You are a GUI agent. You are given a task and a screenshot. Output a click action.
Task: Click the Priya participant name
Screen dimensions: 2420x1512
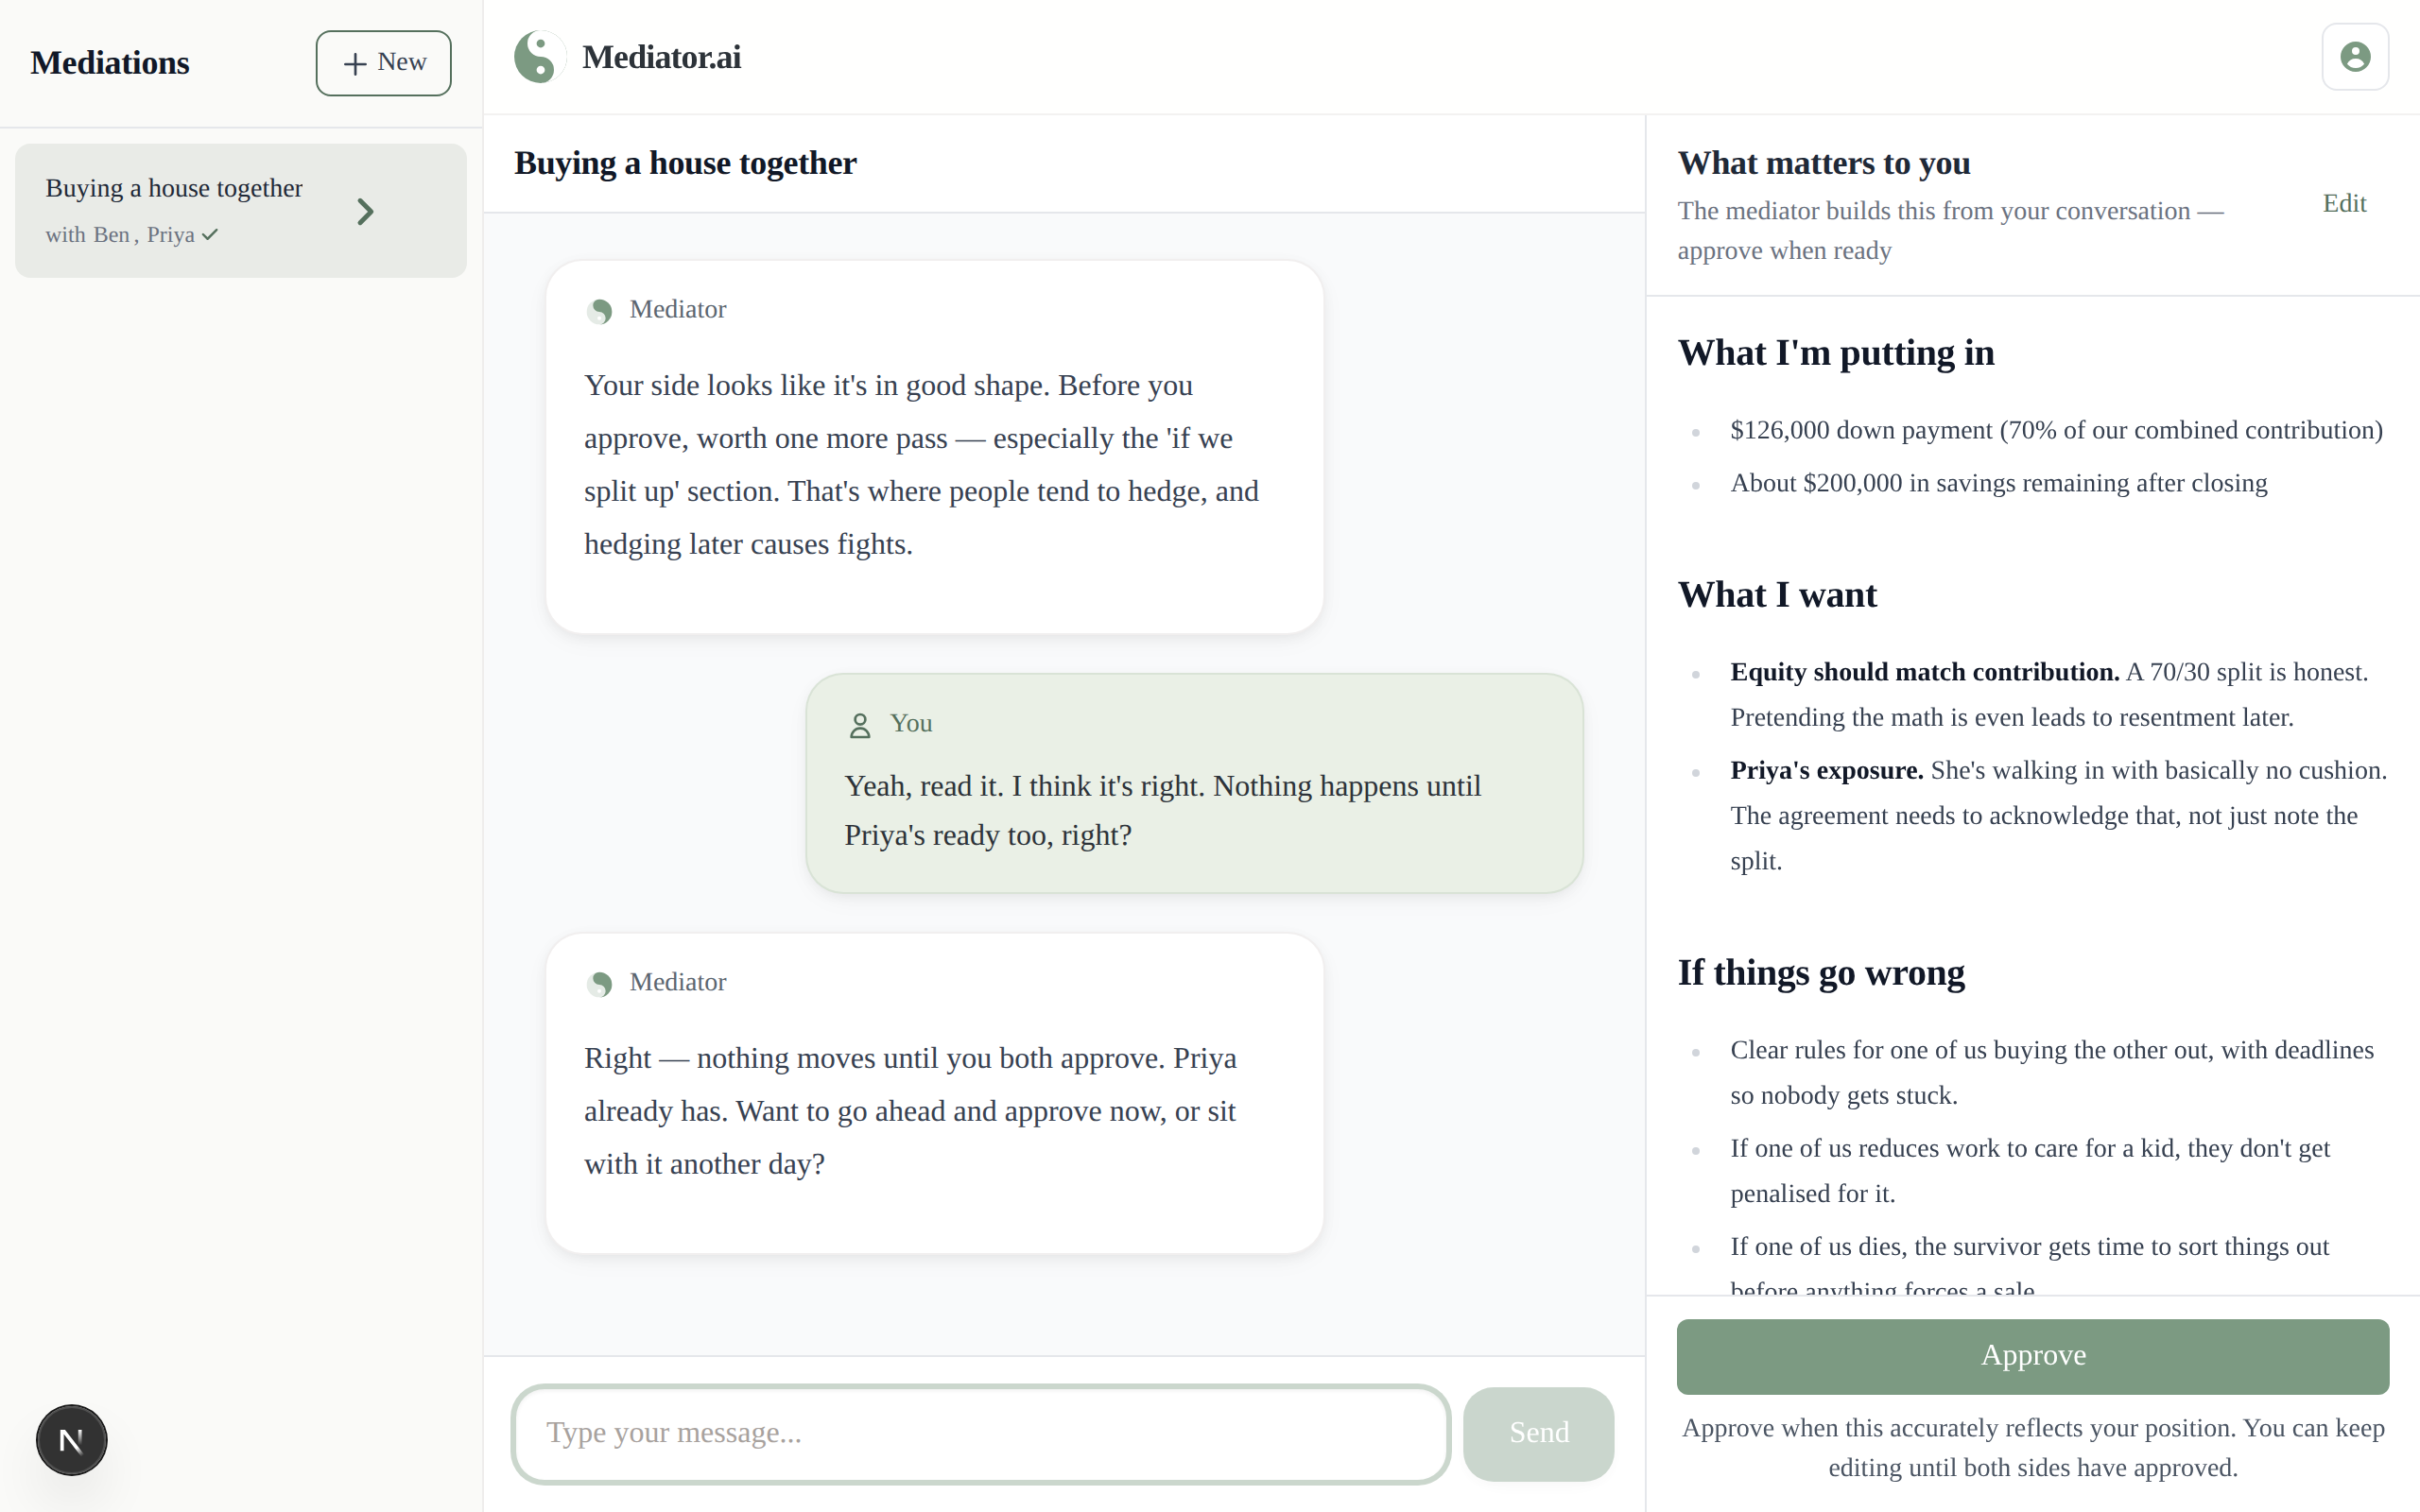click(171, 234)
